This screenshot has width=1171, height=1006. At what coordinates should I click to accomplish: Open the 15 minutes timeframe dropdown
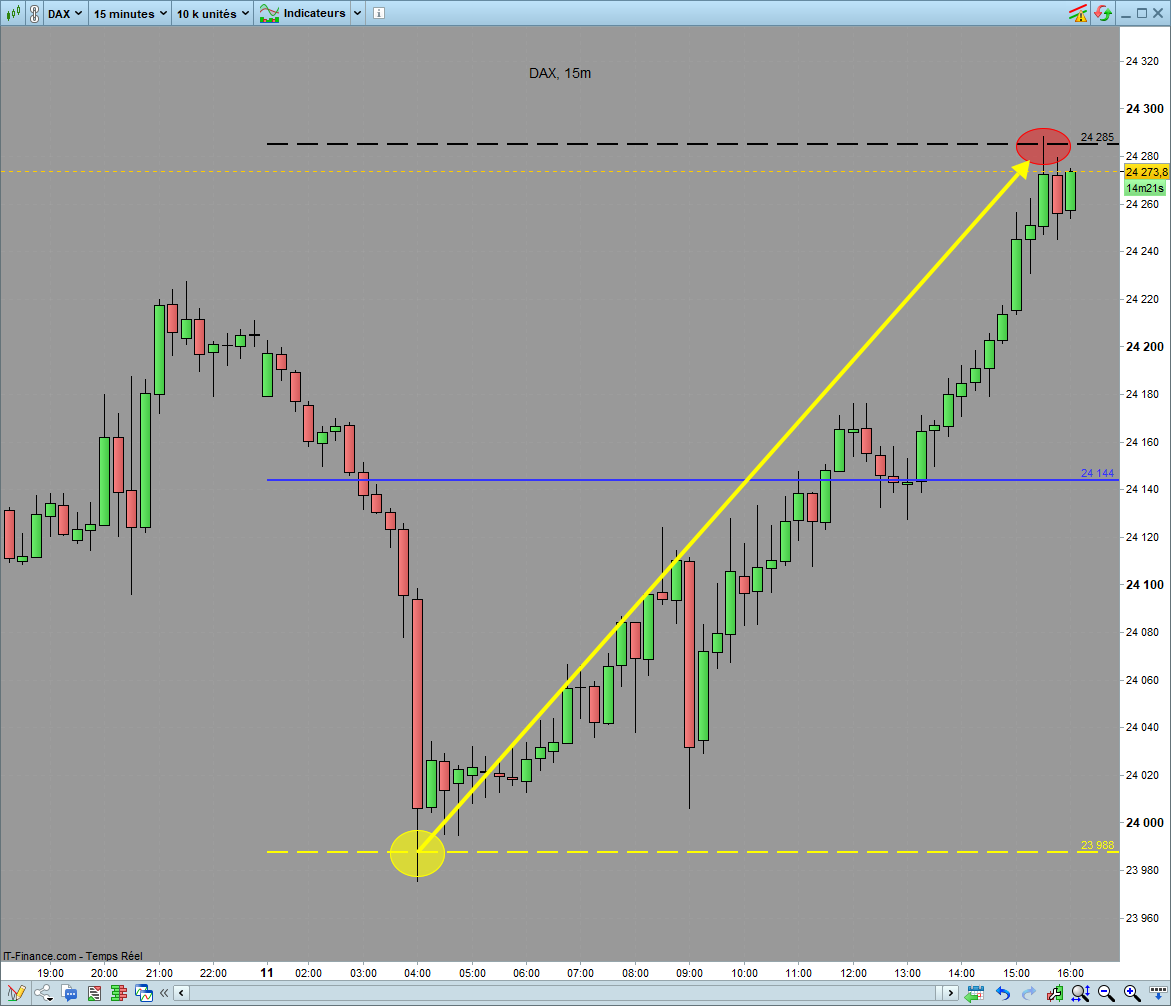point(130,13)
